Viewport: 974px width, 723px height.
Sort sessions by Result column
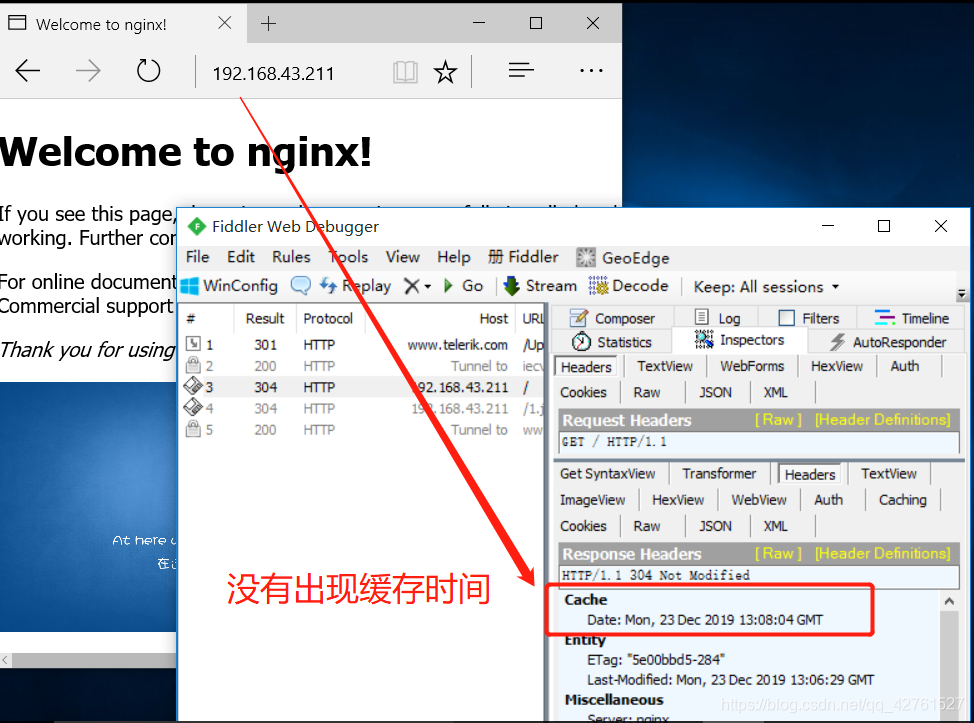tap(265, 319)
